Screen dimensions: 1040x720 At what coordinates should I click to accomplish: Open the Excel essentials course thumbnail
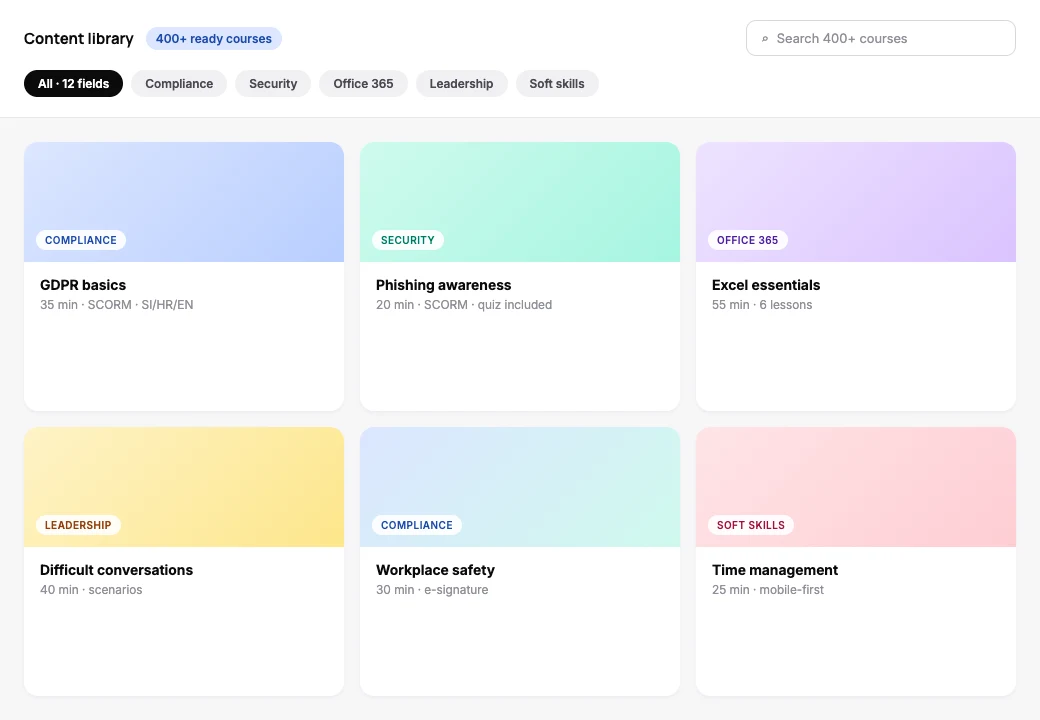point(856,202)
